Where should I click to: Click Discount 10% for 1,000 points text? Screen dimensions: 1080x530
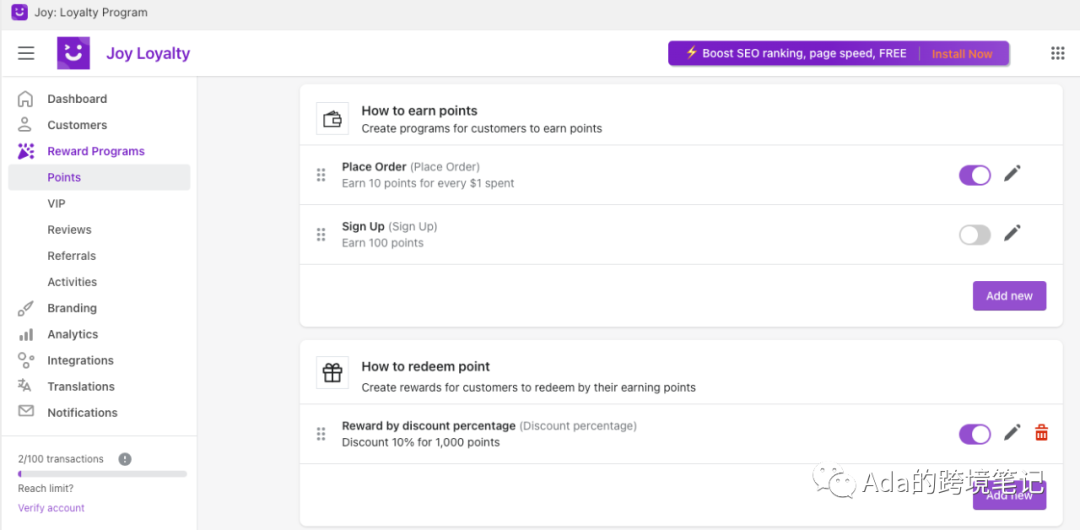(421, 442)
